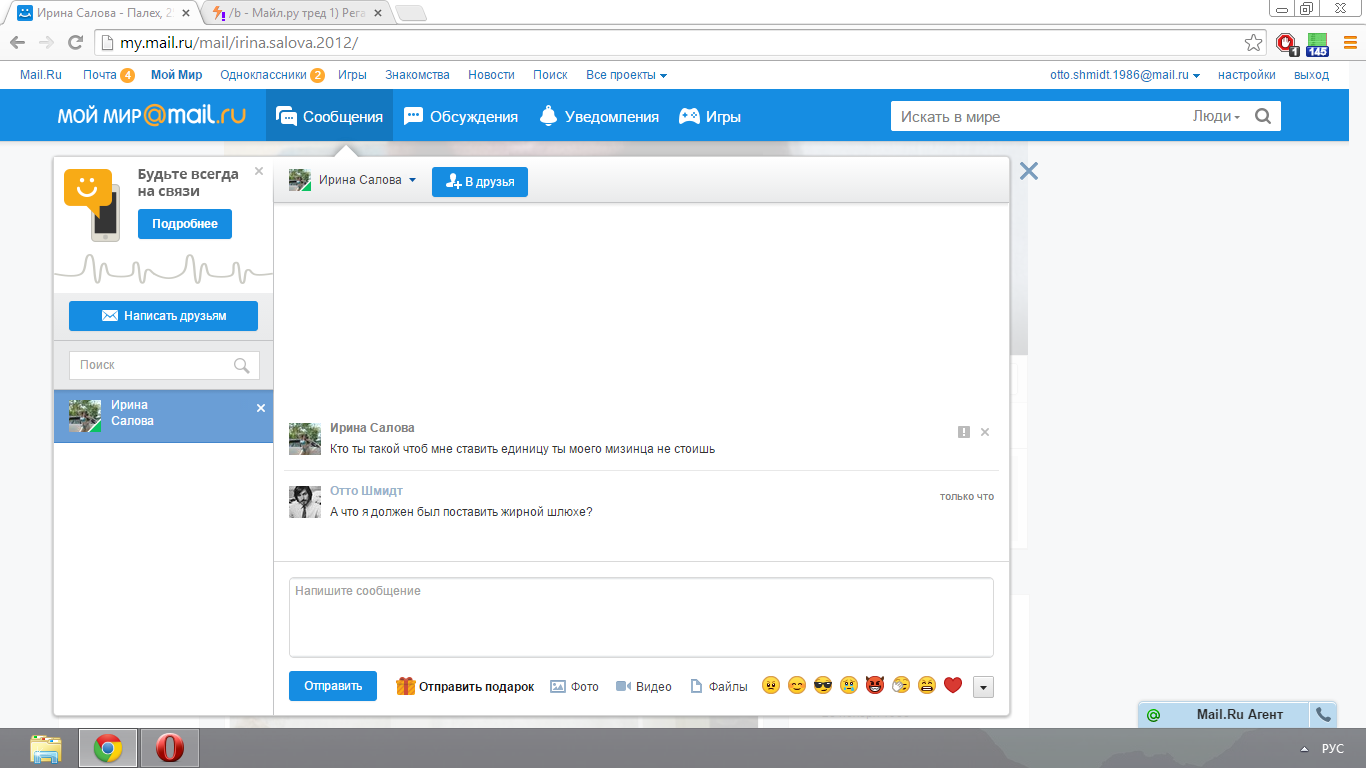Screen dimensions: 1366x768
Task: Add Ирина Салова via 'В друзья'
Action: [480, 181]
